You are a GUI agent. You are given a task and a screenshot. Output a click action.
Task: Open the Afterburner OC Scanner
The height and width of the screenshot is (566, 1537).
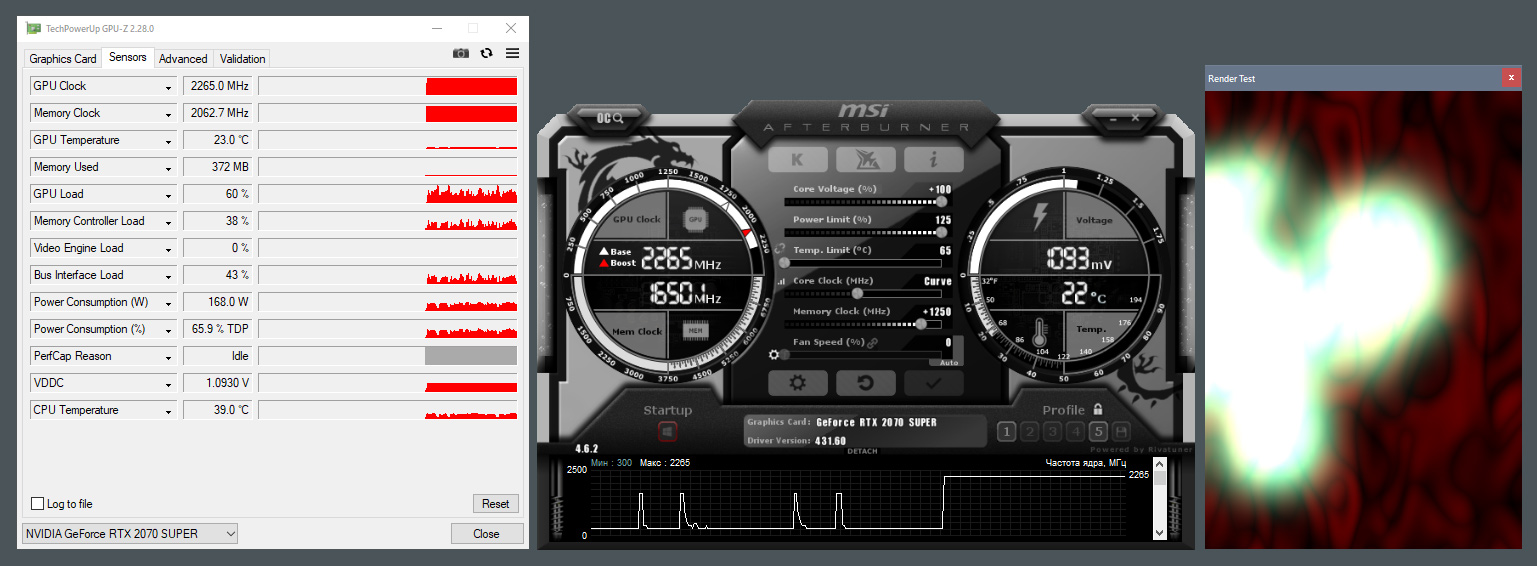pos(612,118)
